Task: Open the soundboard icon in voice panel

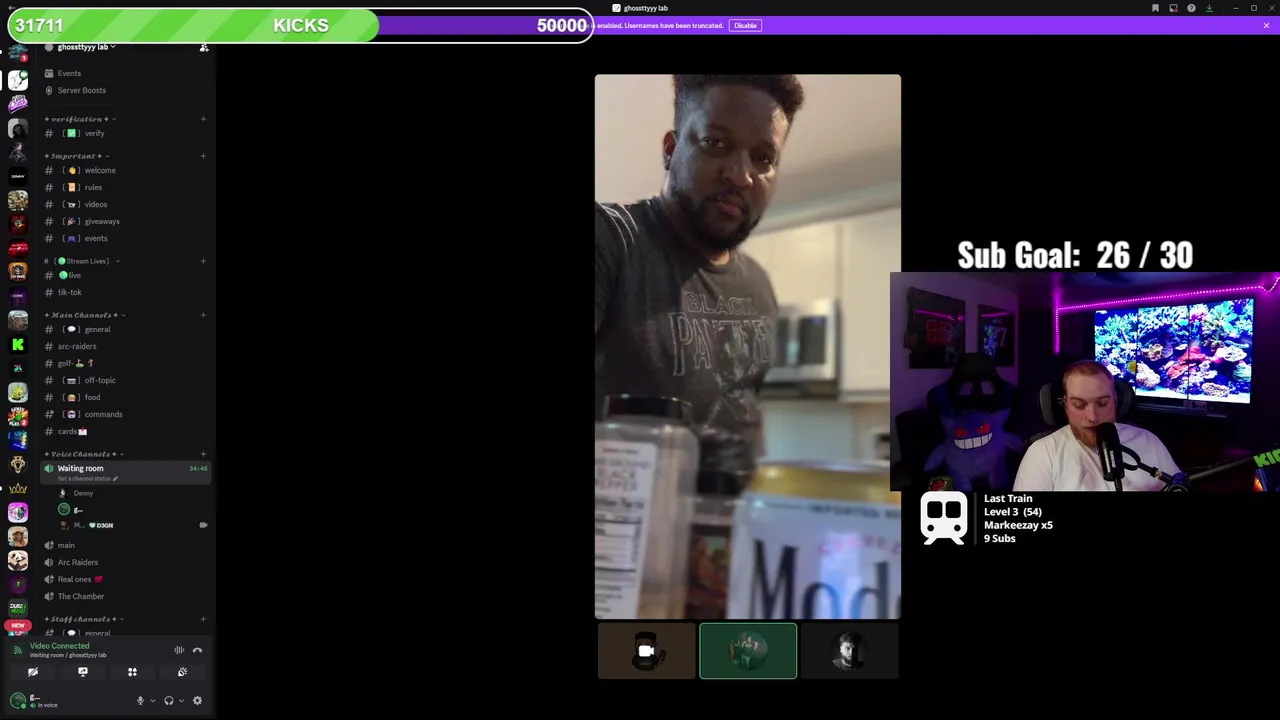Action: (x=182, y=672)
